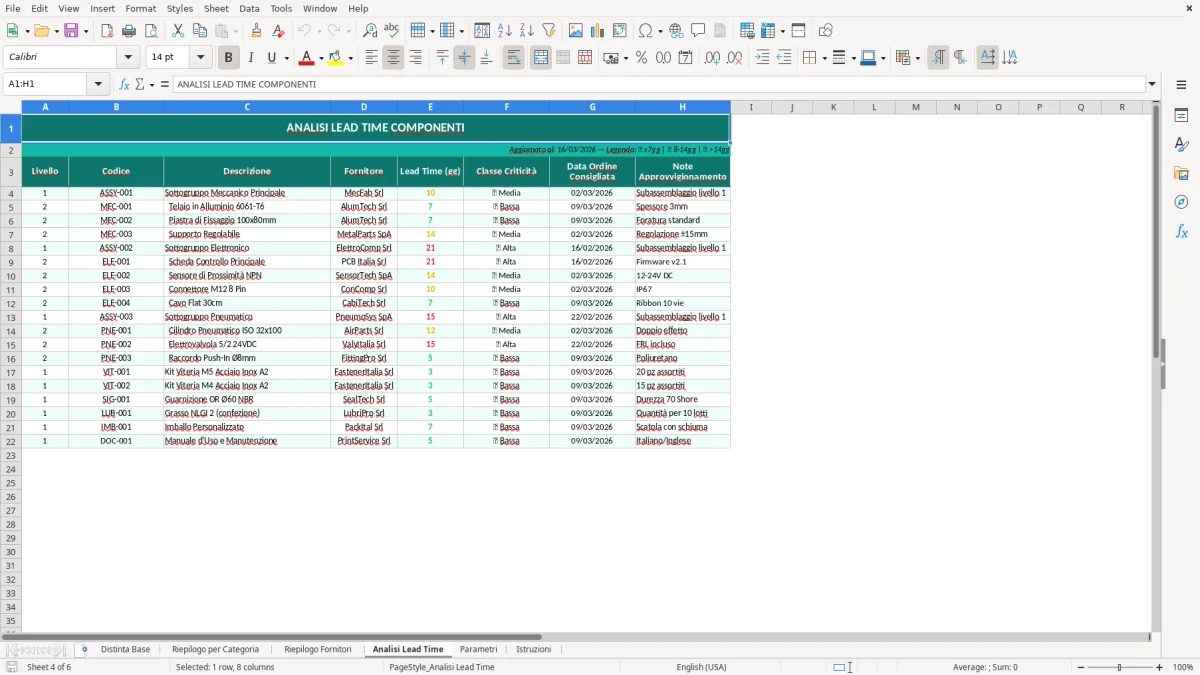Open the Select Function dropdown arrow

tap(151, 85)
